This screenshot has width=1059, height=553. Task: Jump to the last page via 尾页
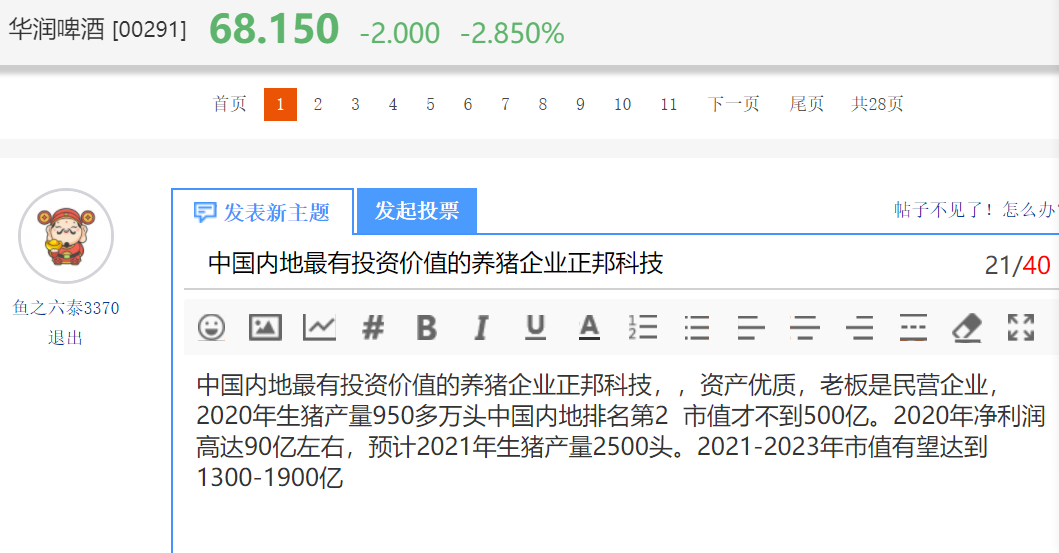[x=806, y=104]
